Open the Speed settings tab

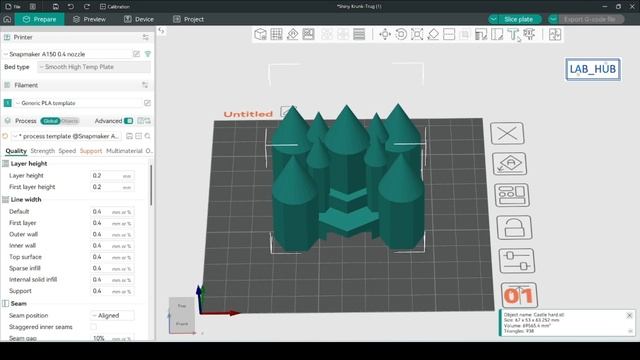pos(67,151)
